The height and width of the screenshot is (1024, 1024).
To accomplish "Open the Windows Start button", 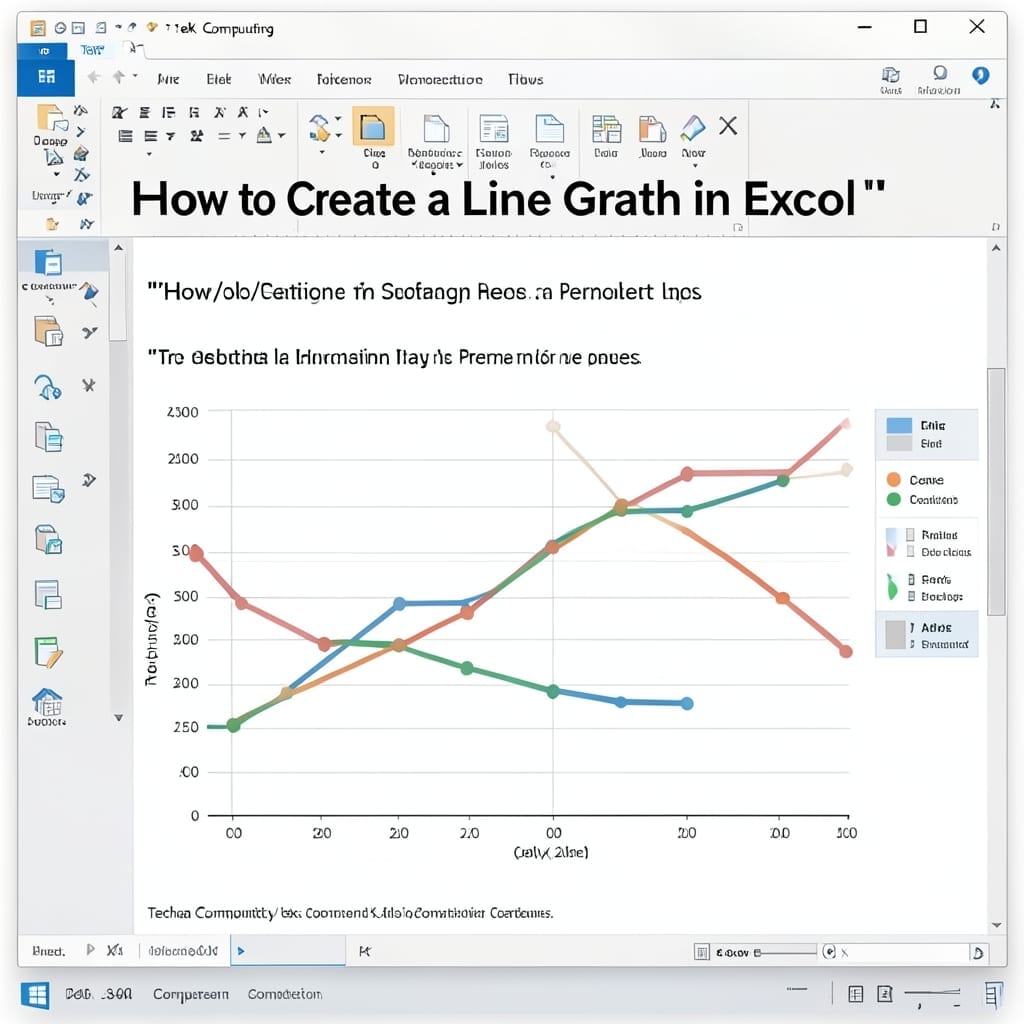I will [x=34, y=995].
